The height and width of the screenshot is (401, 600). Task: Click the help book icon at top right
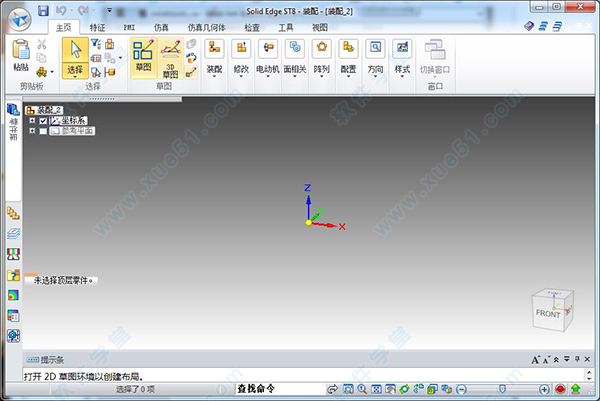(x=529, y=26)
